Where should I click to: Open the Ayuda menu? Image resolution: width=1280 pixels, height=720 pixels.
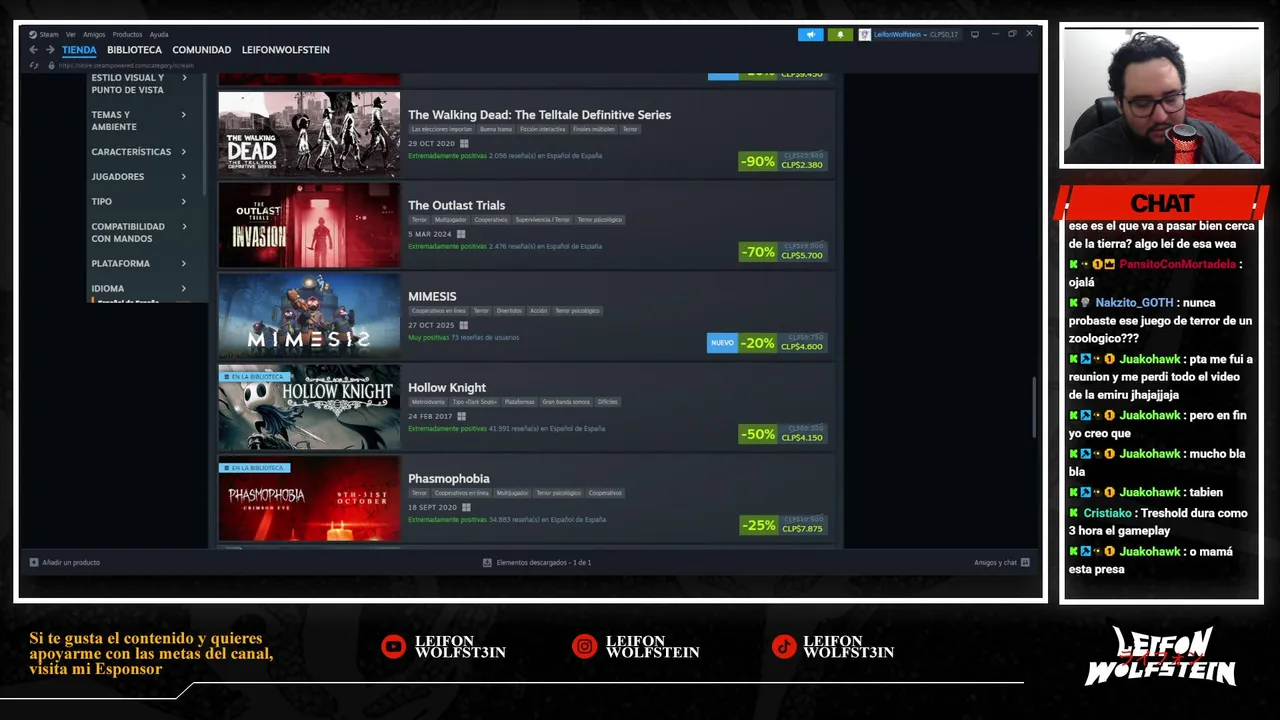pos(159,34)
